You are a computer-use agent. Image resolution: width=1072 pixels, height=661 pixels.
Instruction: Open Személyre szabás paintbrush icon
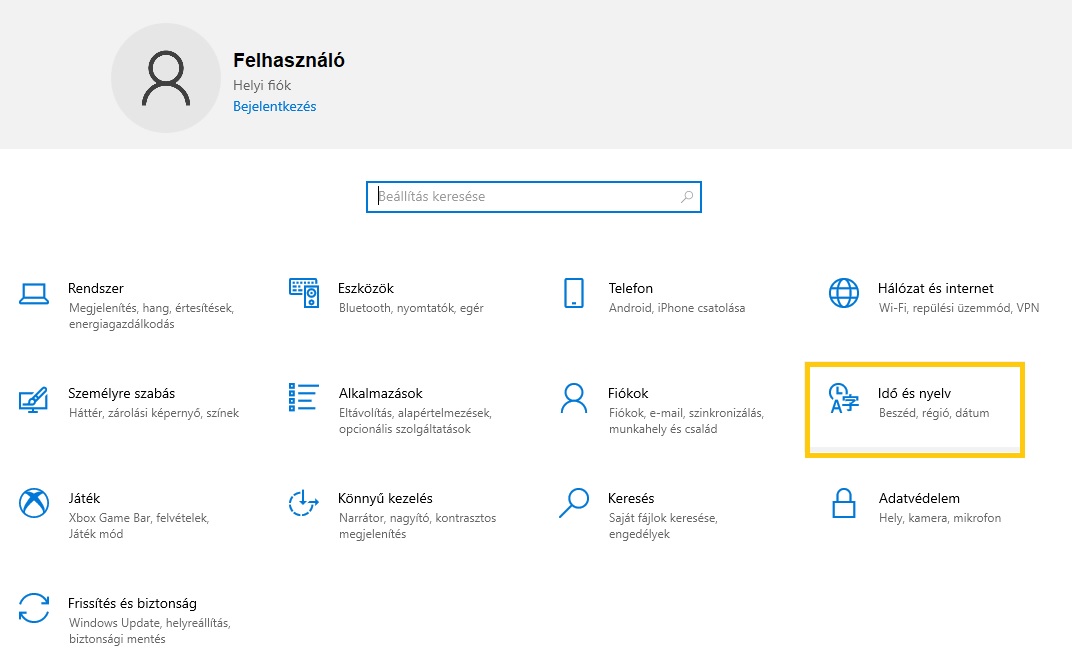tap(34, 399)
